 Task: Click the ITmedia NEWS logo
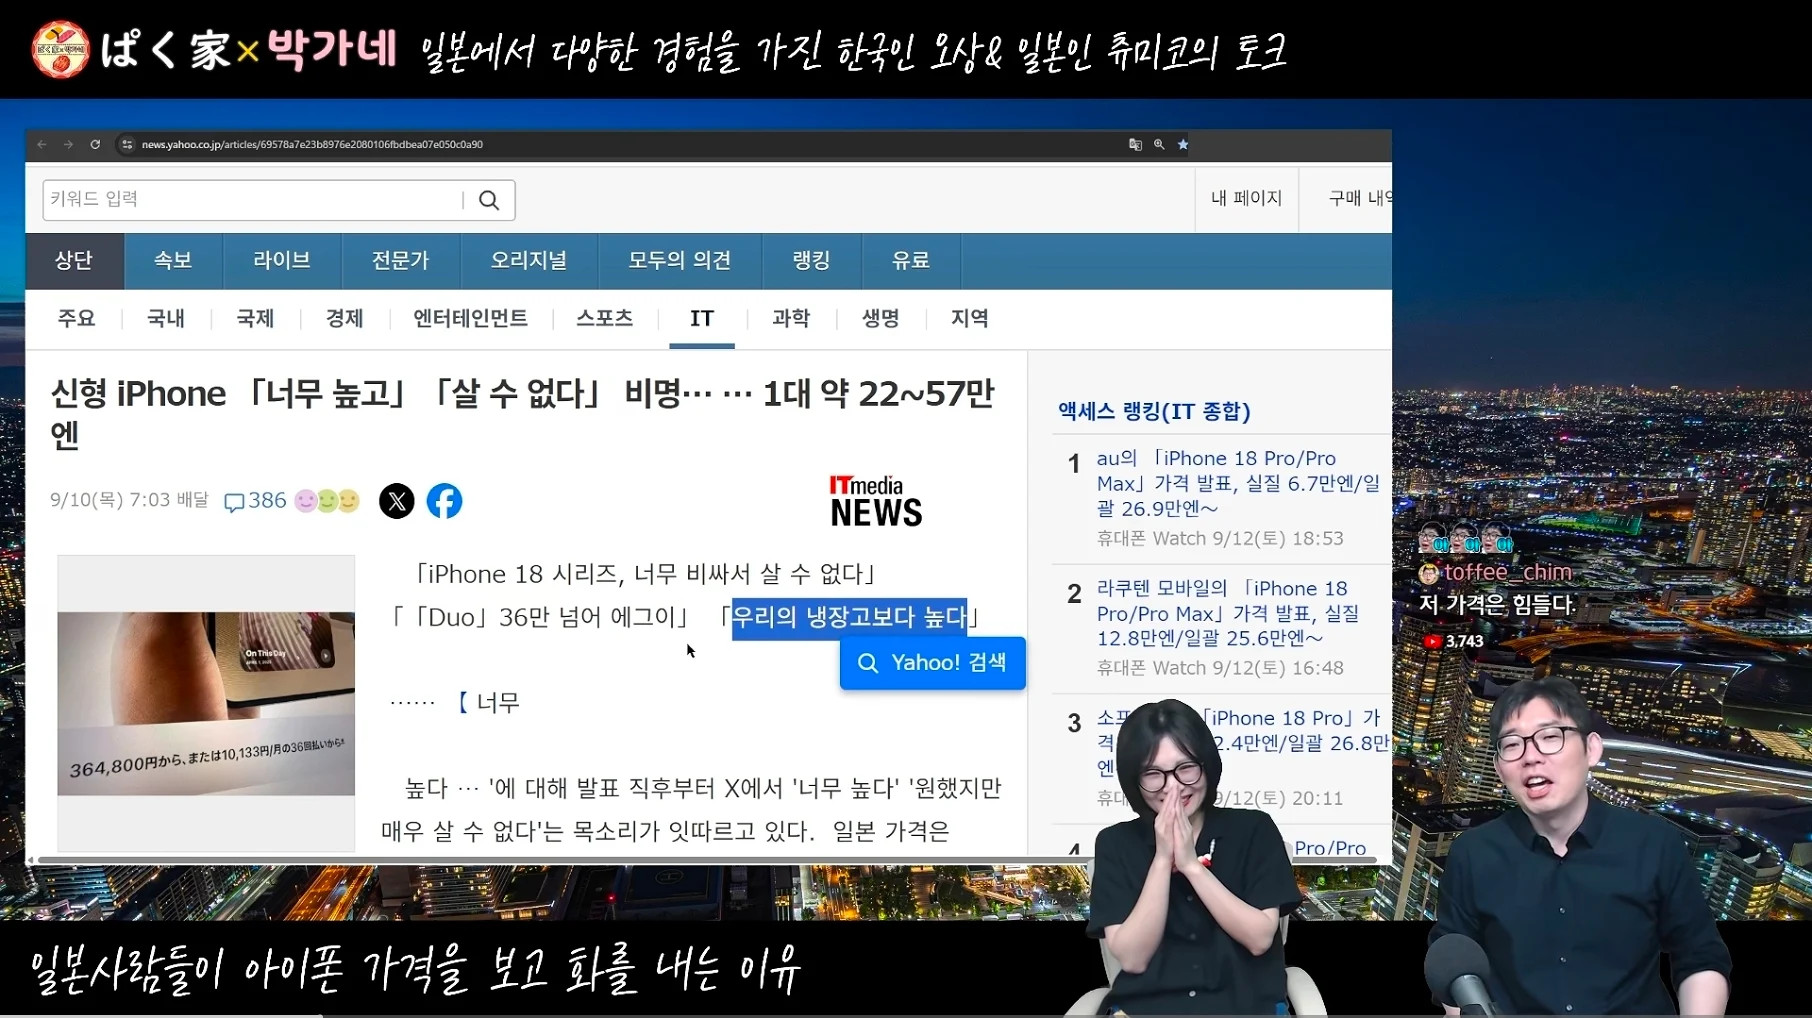pos(876,501)
